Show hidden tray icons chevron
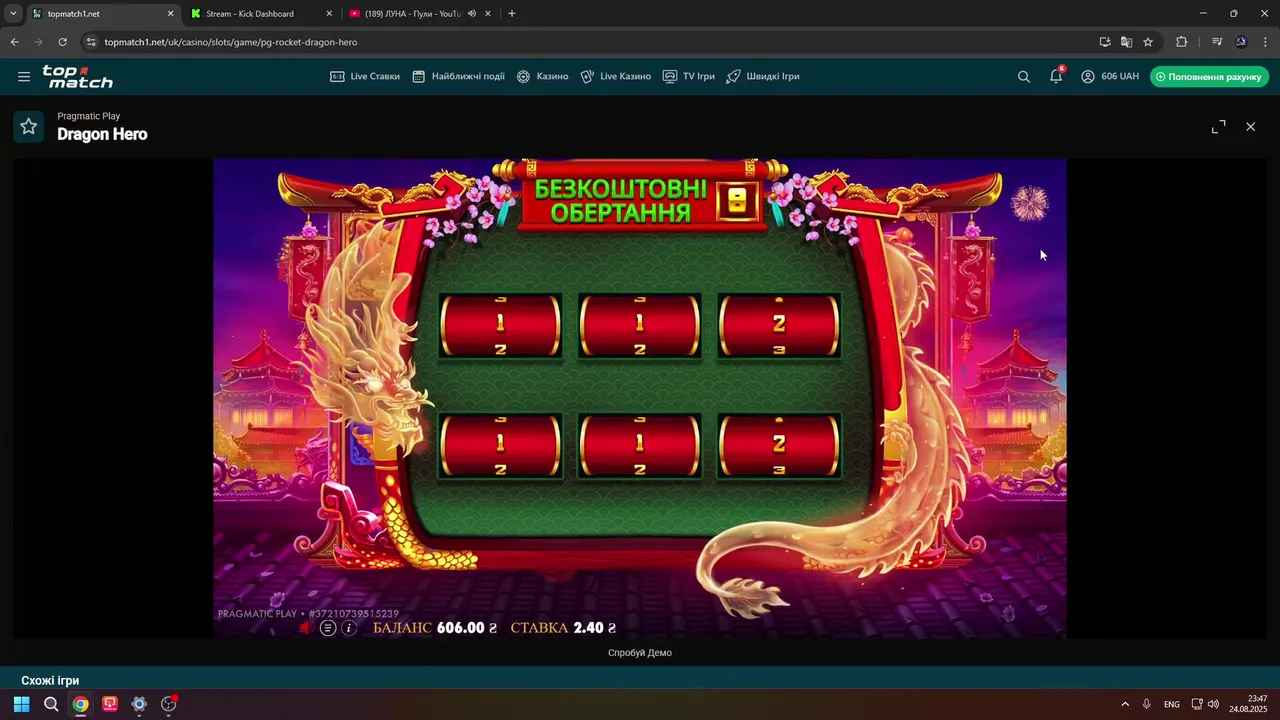The height and width of the screenshot is (720, 1280). pos(1125,704)
